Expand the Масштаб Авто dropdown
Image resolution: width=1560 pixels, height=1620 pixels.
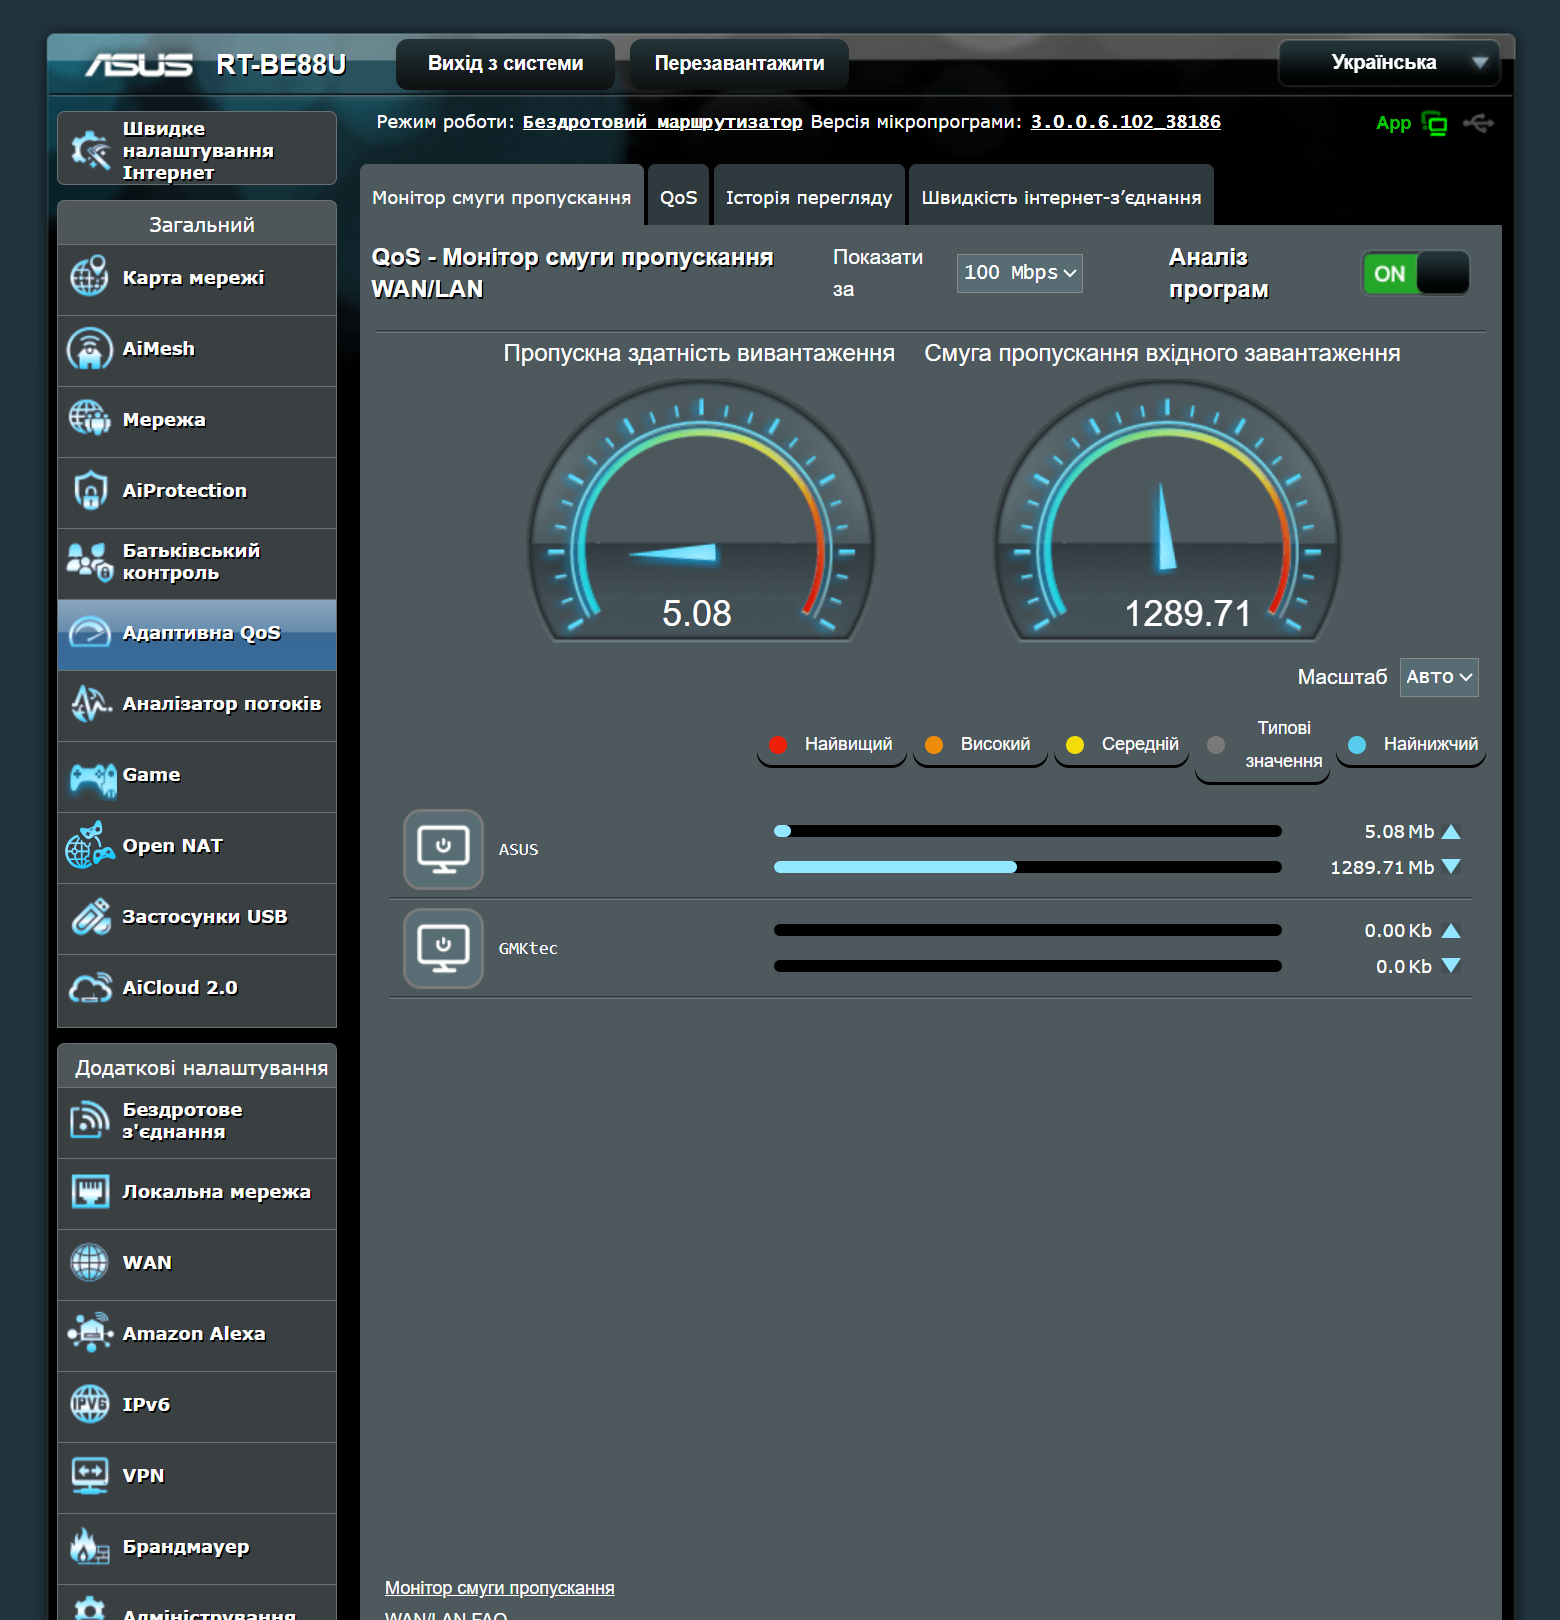[1438, 677]
